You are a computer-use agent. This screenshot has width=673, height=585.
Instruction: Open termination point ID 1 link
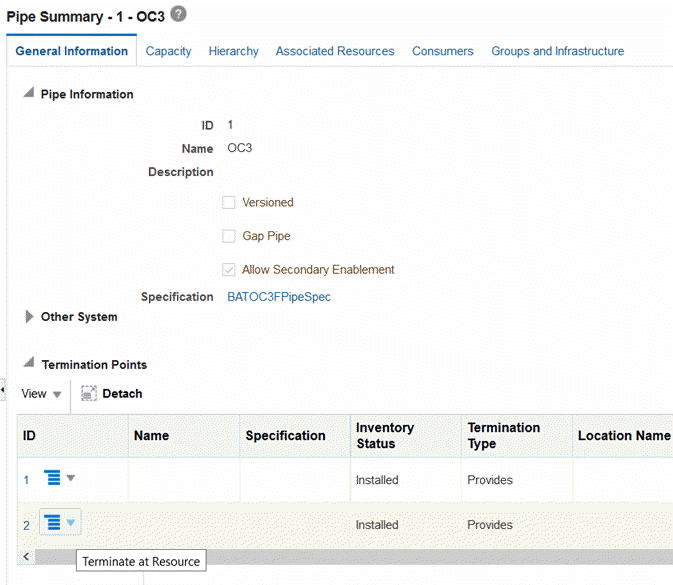[x=26, y=479]
